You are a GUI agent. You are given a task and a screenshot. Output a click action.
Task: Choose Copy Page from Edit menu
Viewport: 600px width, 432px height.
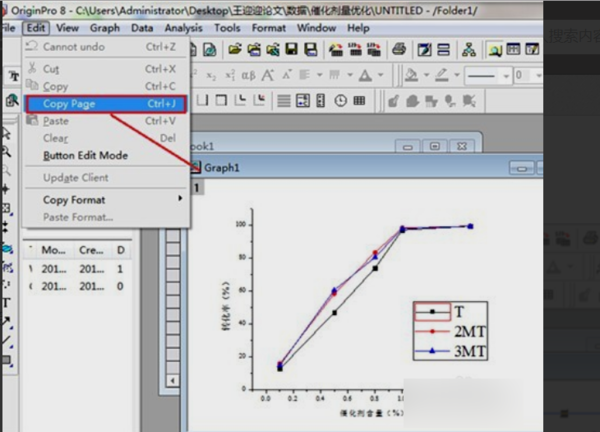(x=106, y=104)
